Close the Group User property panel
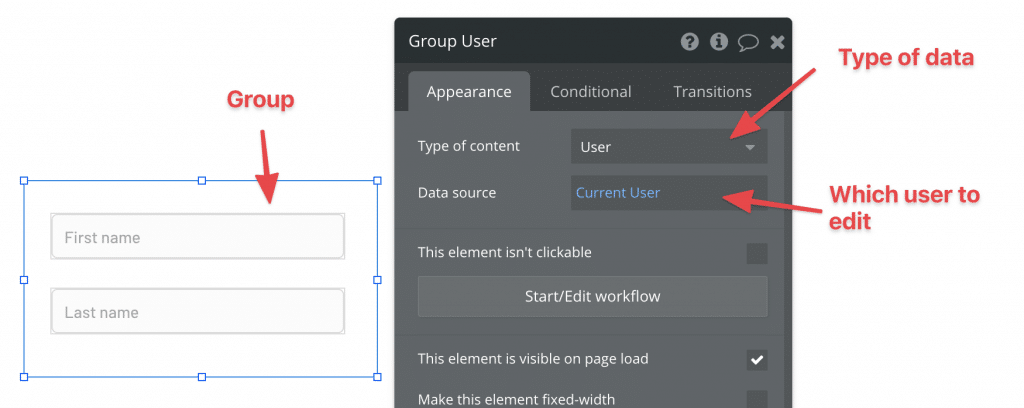The image size is (1024, 408). (777, 42)
